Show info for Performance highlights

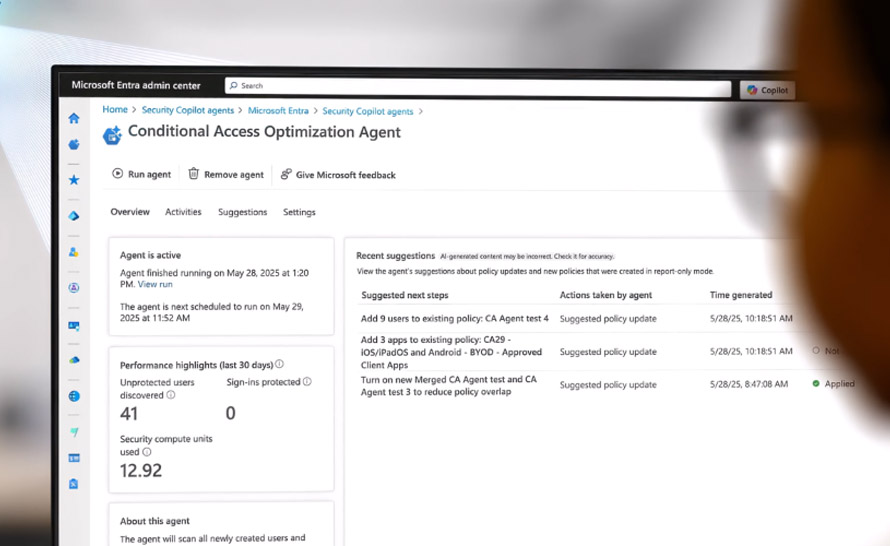click(279, 364)
